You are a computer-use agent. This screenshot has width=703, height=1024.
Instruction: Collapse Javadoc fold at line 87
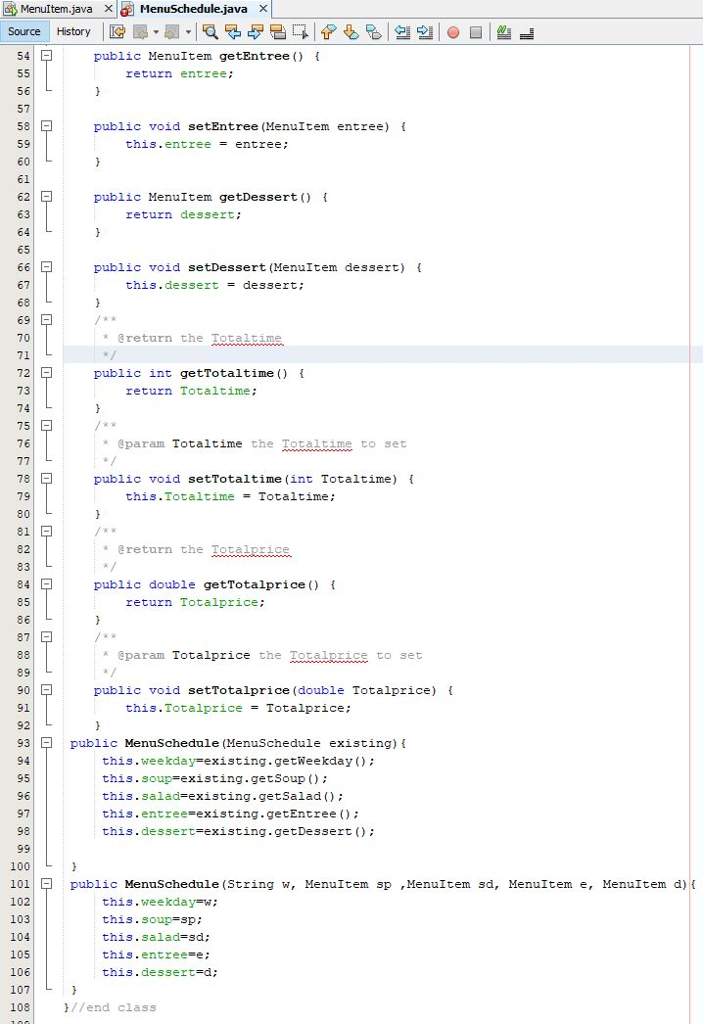[46, 637]
